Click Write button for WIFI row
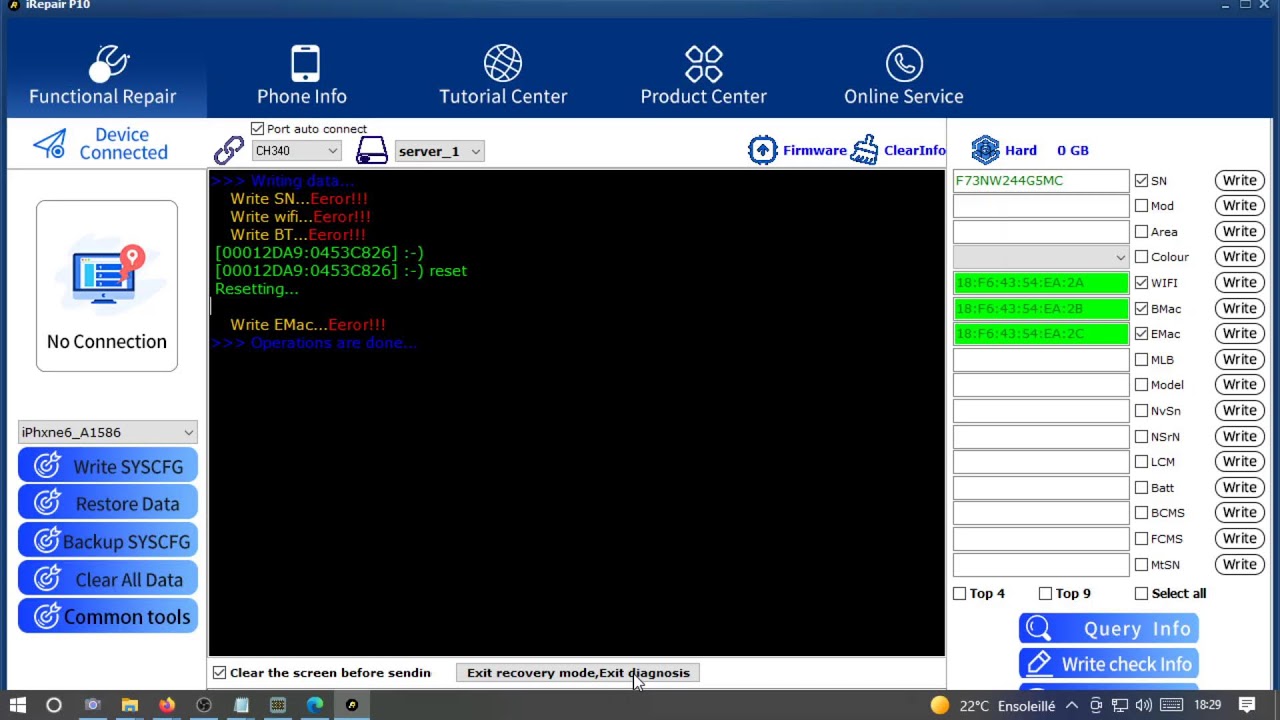The image size is (1280, 720). tap(1239, 283)
